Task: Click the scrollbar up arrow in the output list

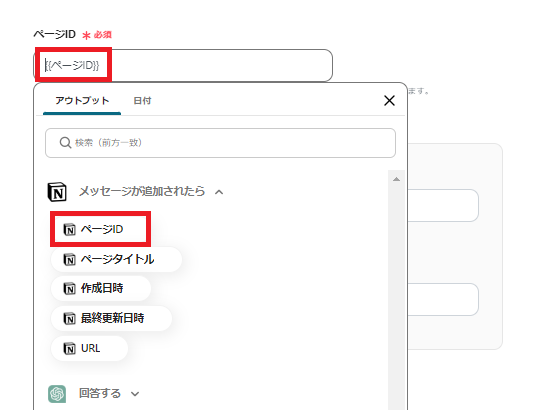Action: point(396,179)
